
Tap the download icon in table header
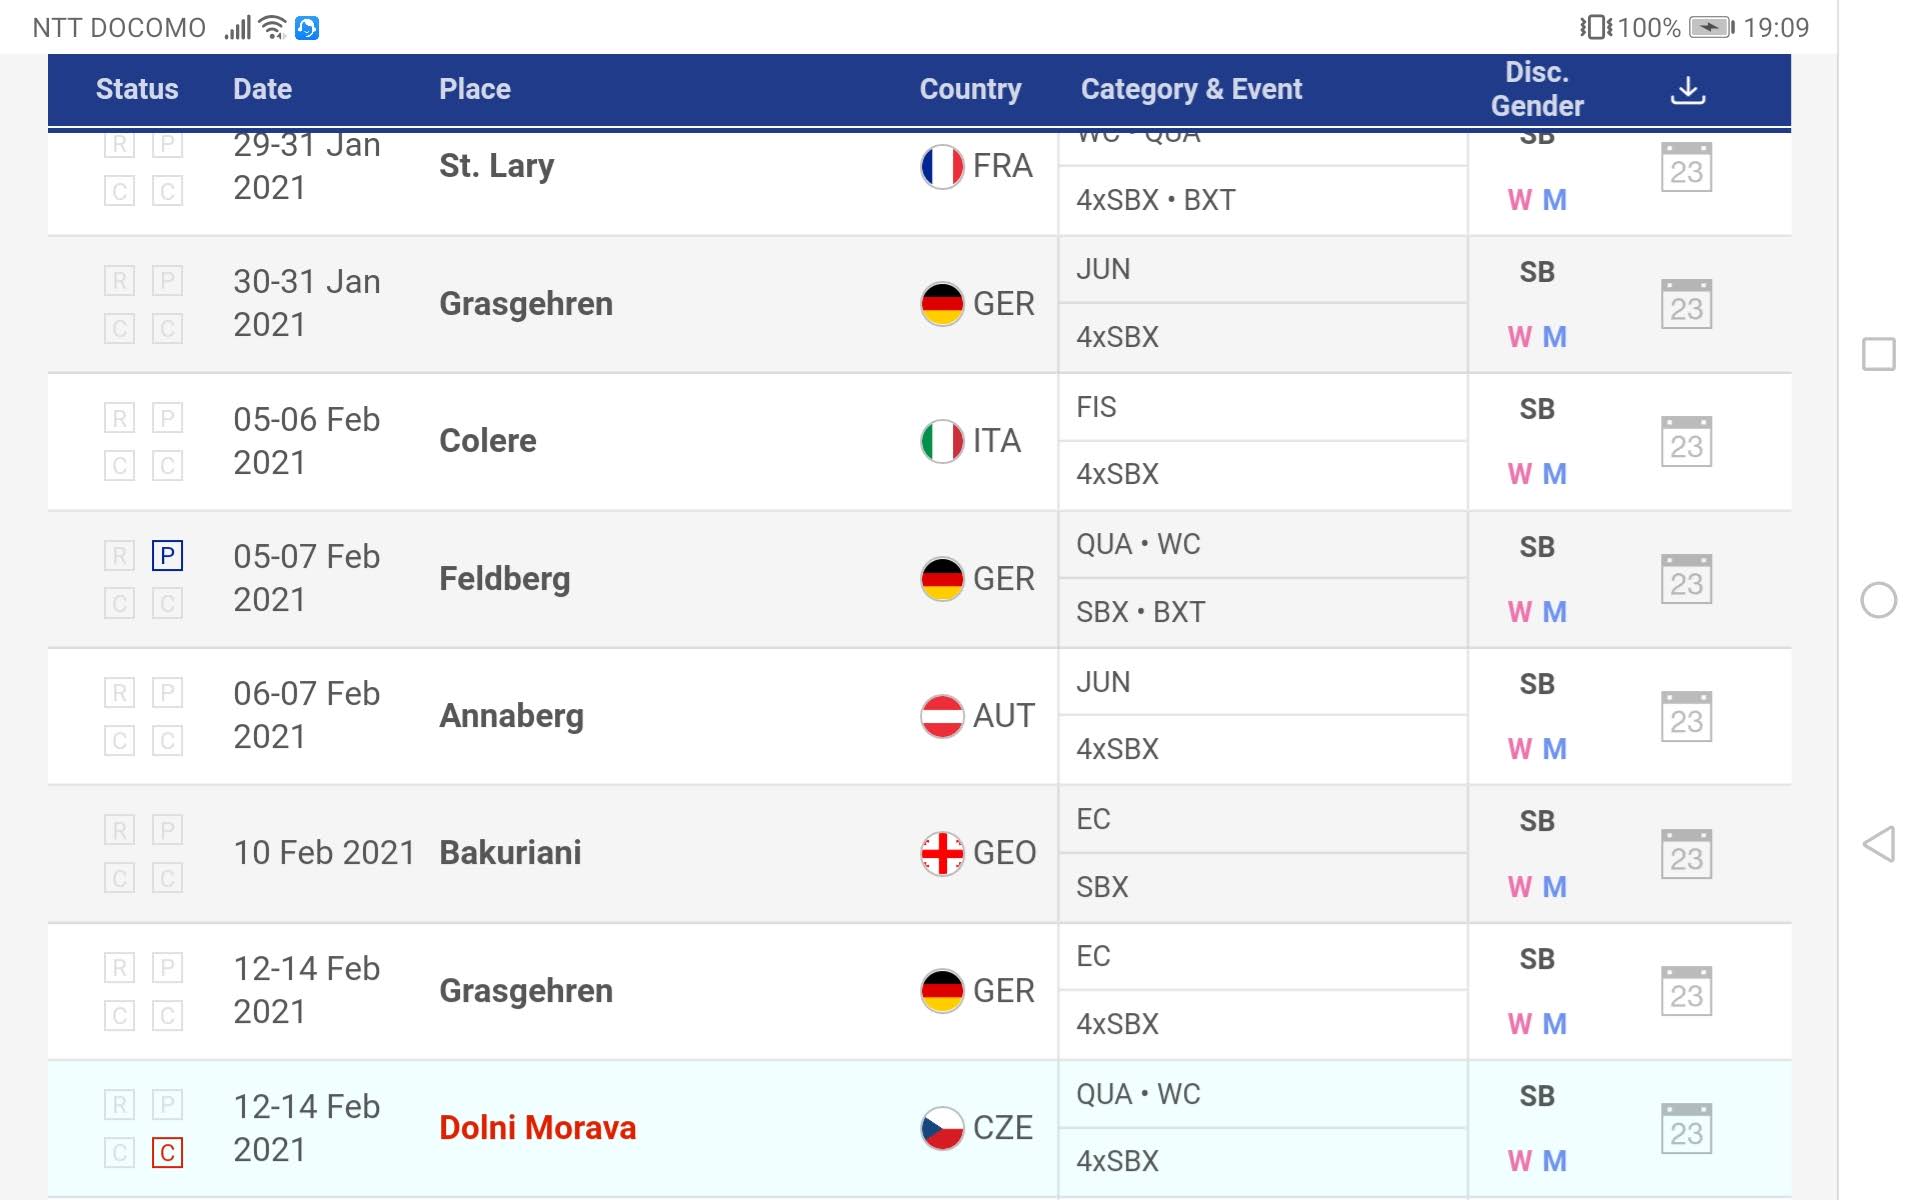coord(1687,90)
